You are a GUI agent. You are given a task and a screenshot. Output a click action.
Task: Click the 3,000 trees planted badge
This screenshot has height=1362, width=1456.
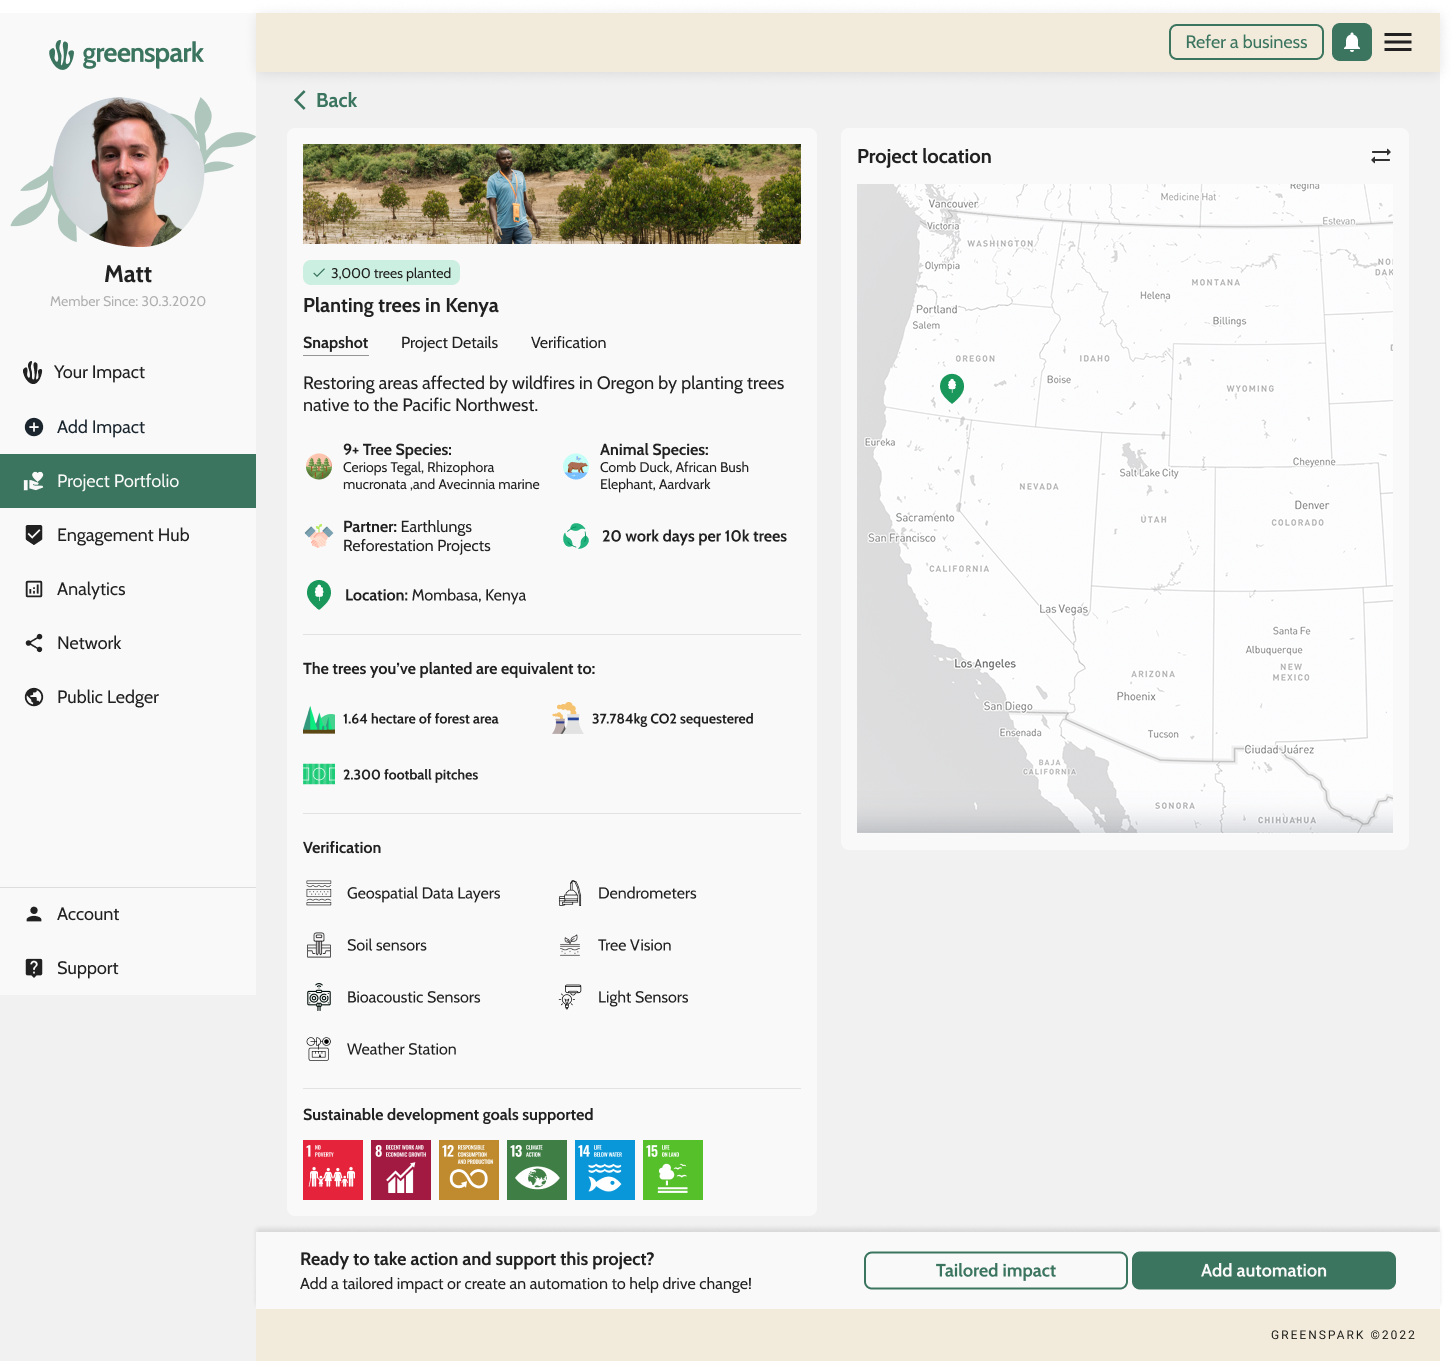(x=381, y=273)
